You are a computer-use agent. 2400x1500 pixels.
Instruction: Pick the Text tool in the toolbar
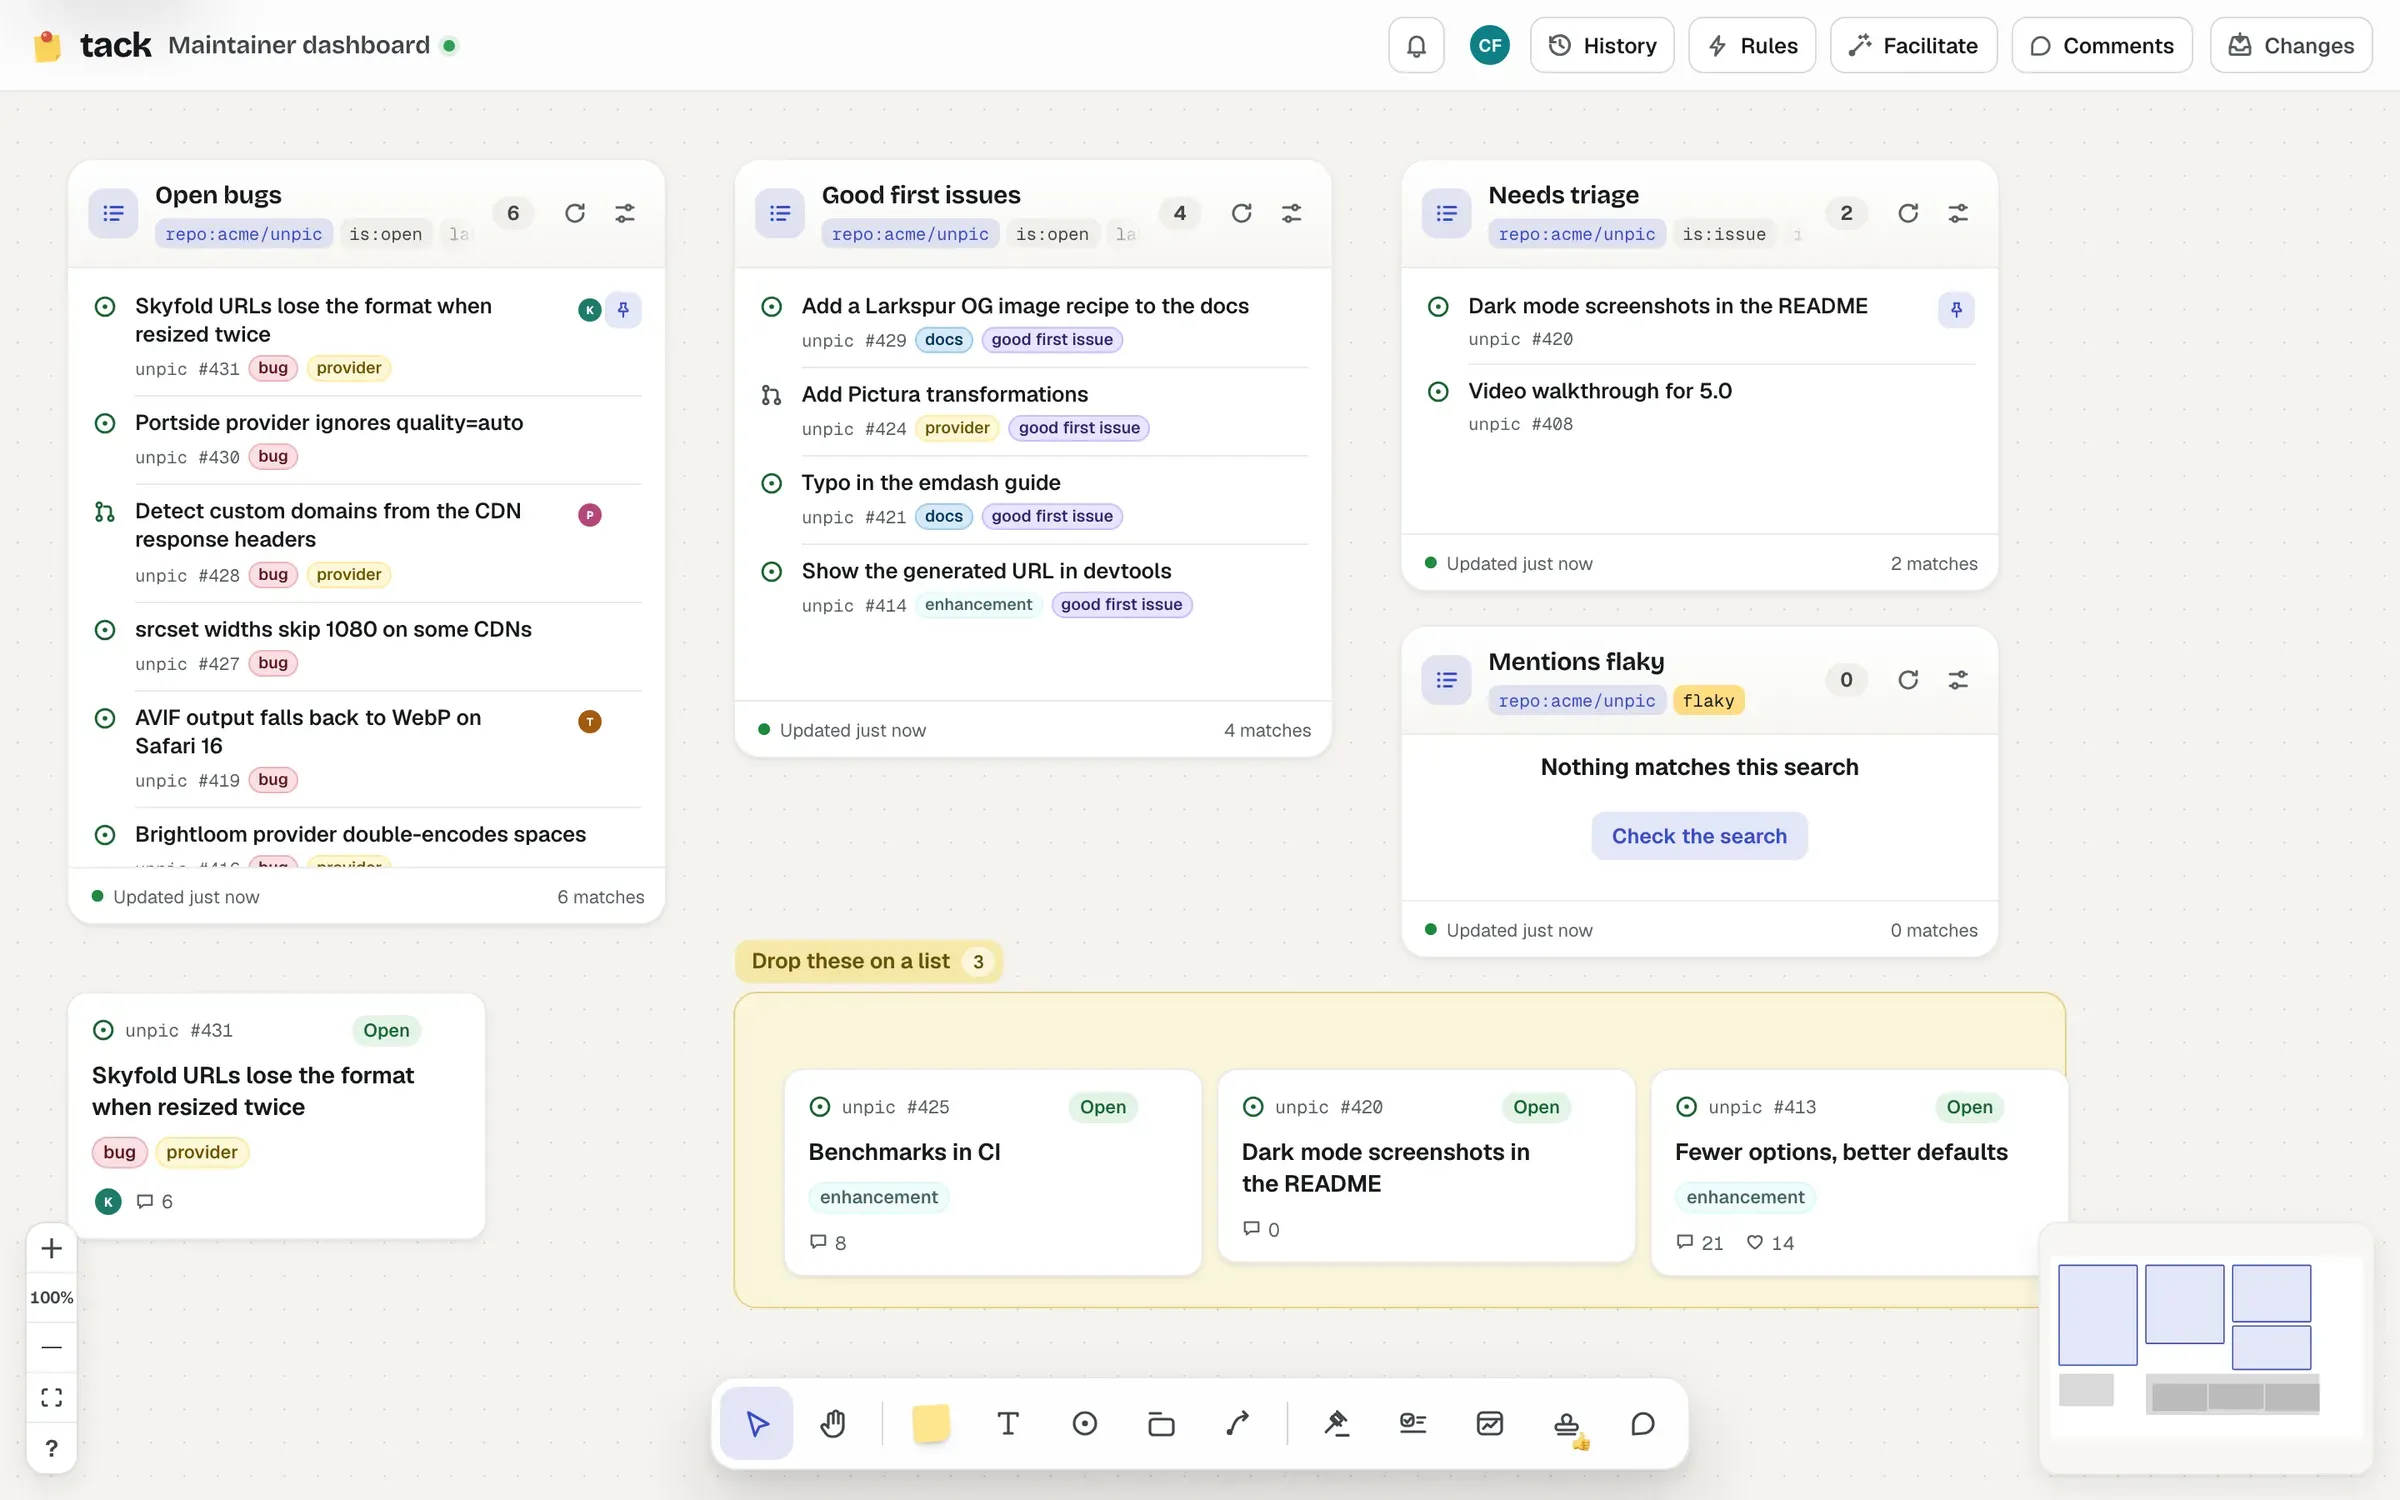click(1008, 1423)
